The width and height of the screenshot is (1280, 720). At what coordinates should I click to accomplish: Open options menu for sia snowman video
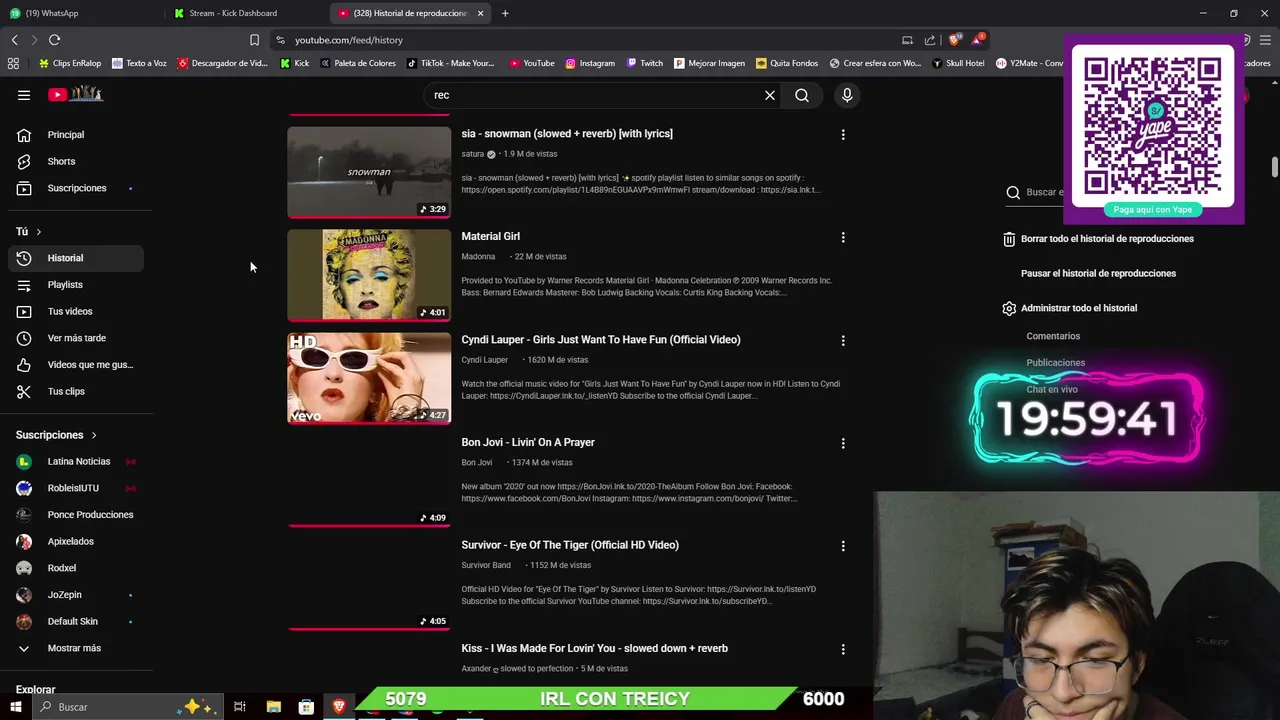(843, 134)
